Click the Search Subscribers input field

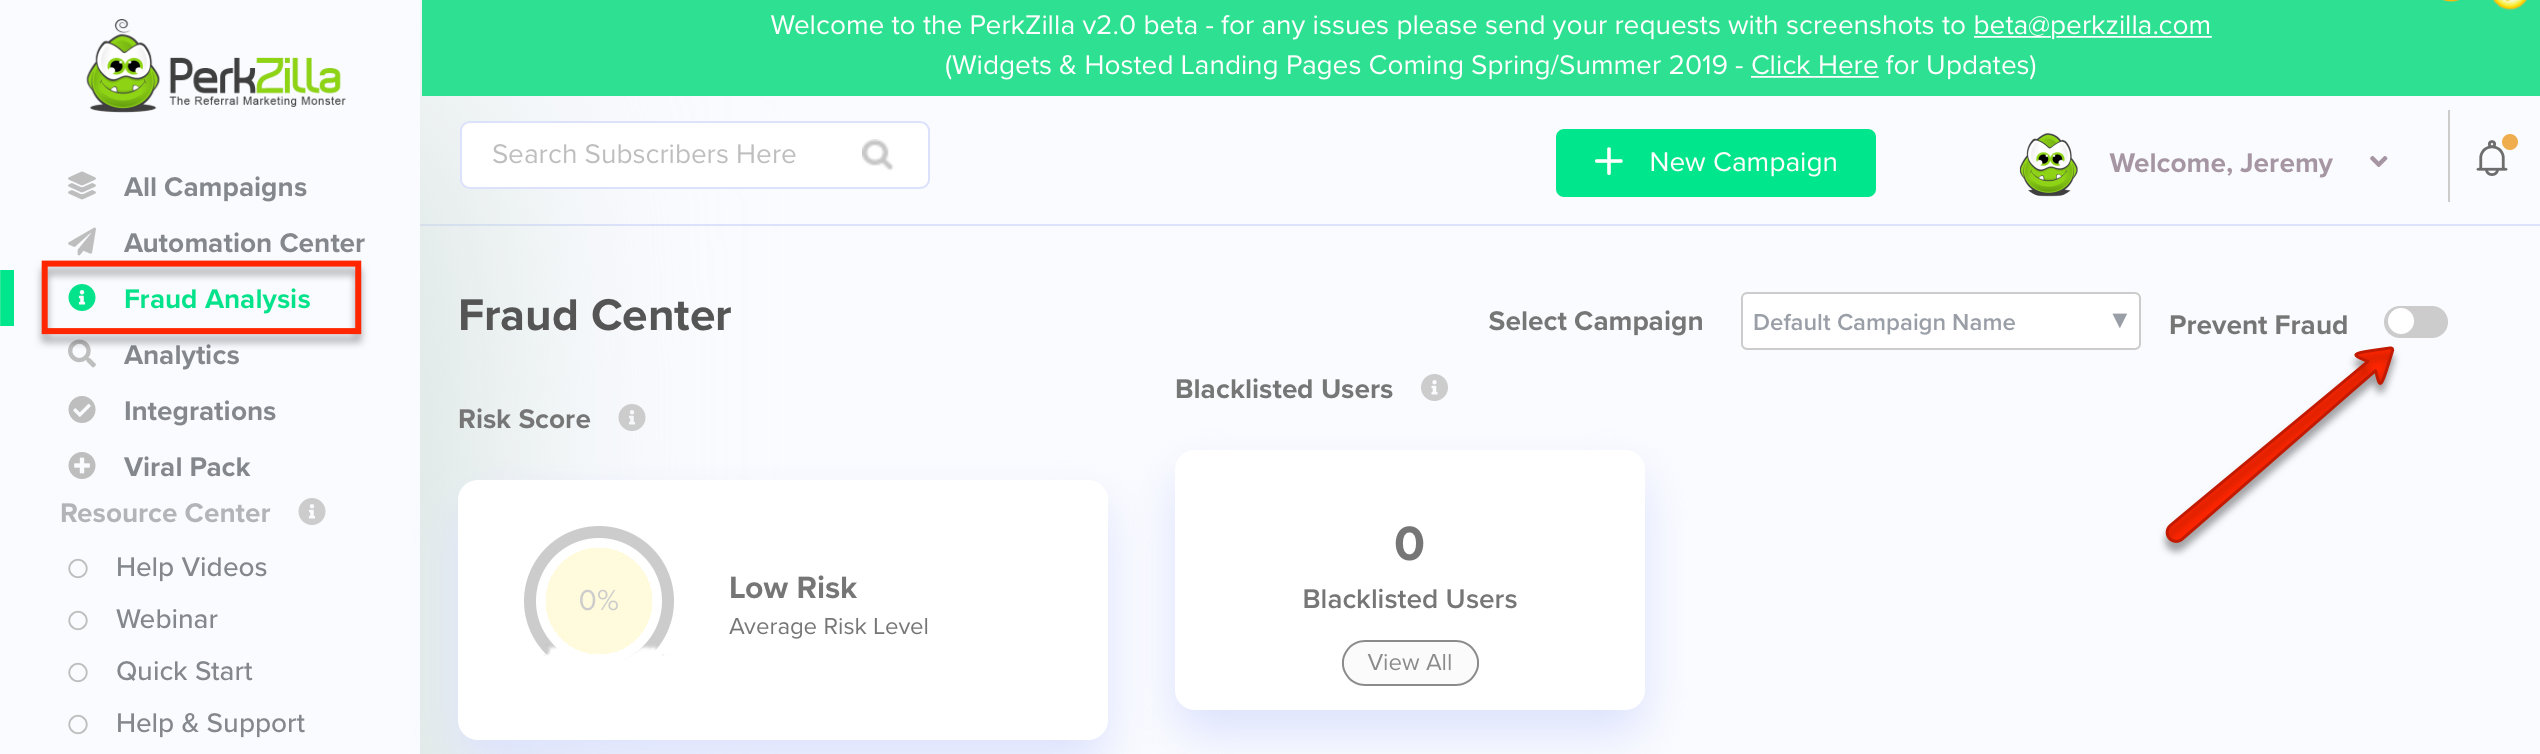(660, 155)
